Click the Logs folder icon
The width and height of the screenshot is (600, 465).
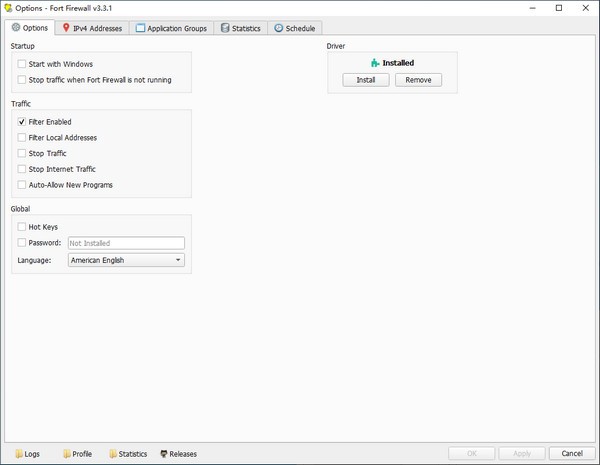point(19,454)
